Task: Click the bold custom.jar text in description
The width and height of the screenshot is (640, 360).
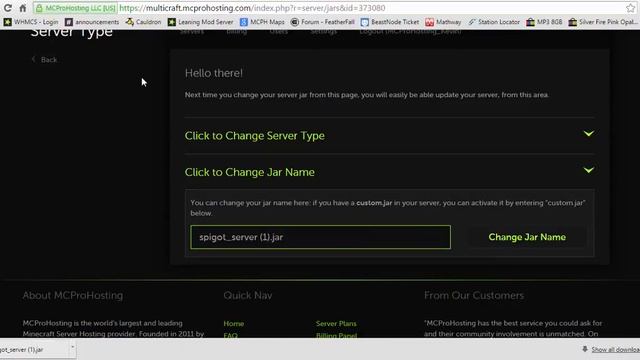Action: pos(374,203)
